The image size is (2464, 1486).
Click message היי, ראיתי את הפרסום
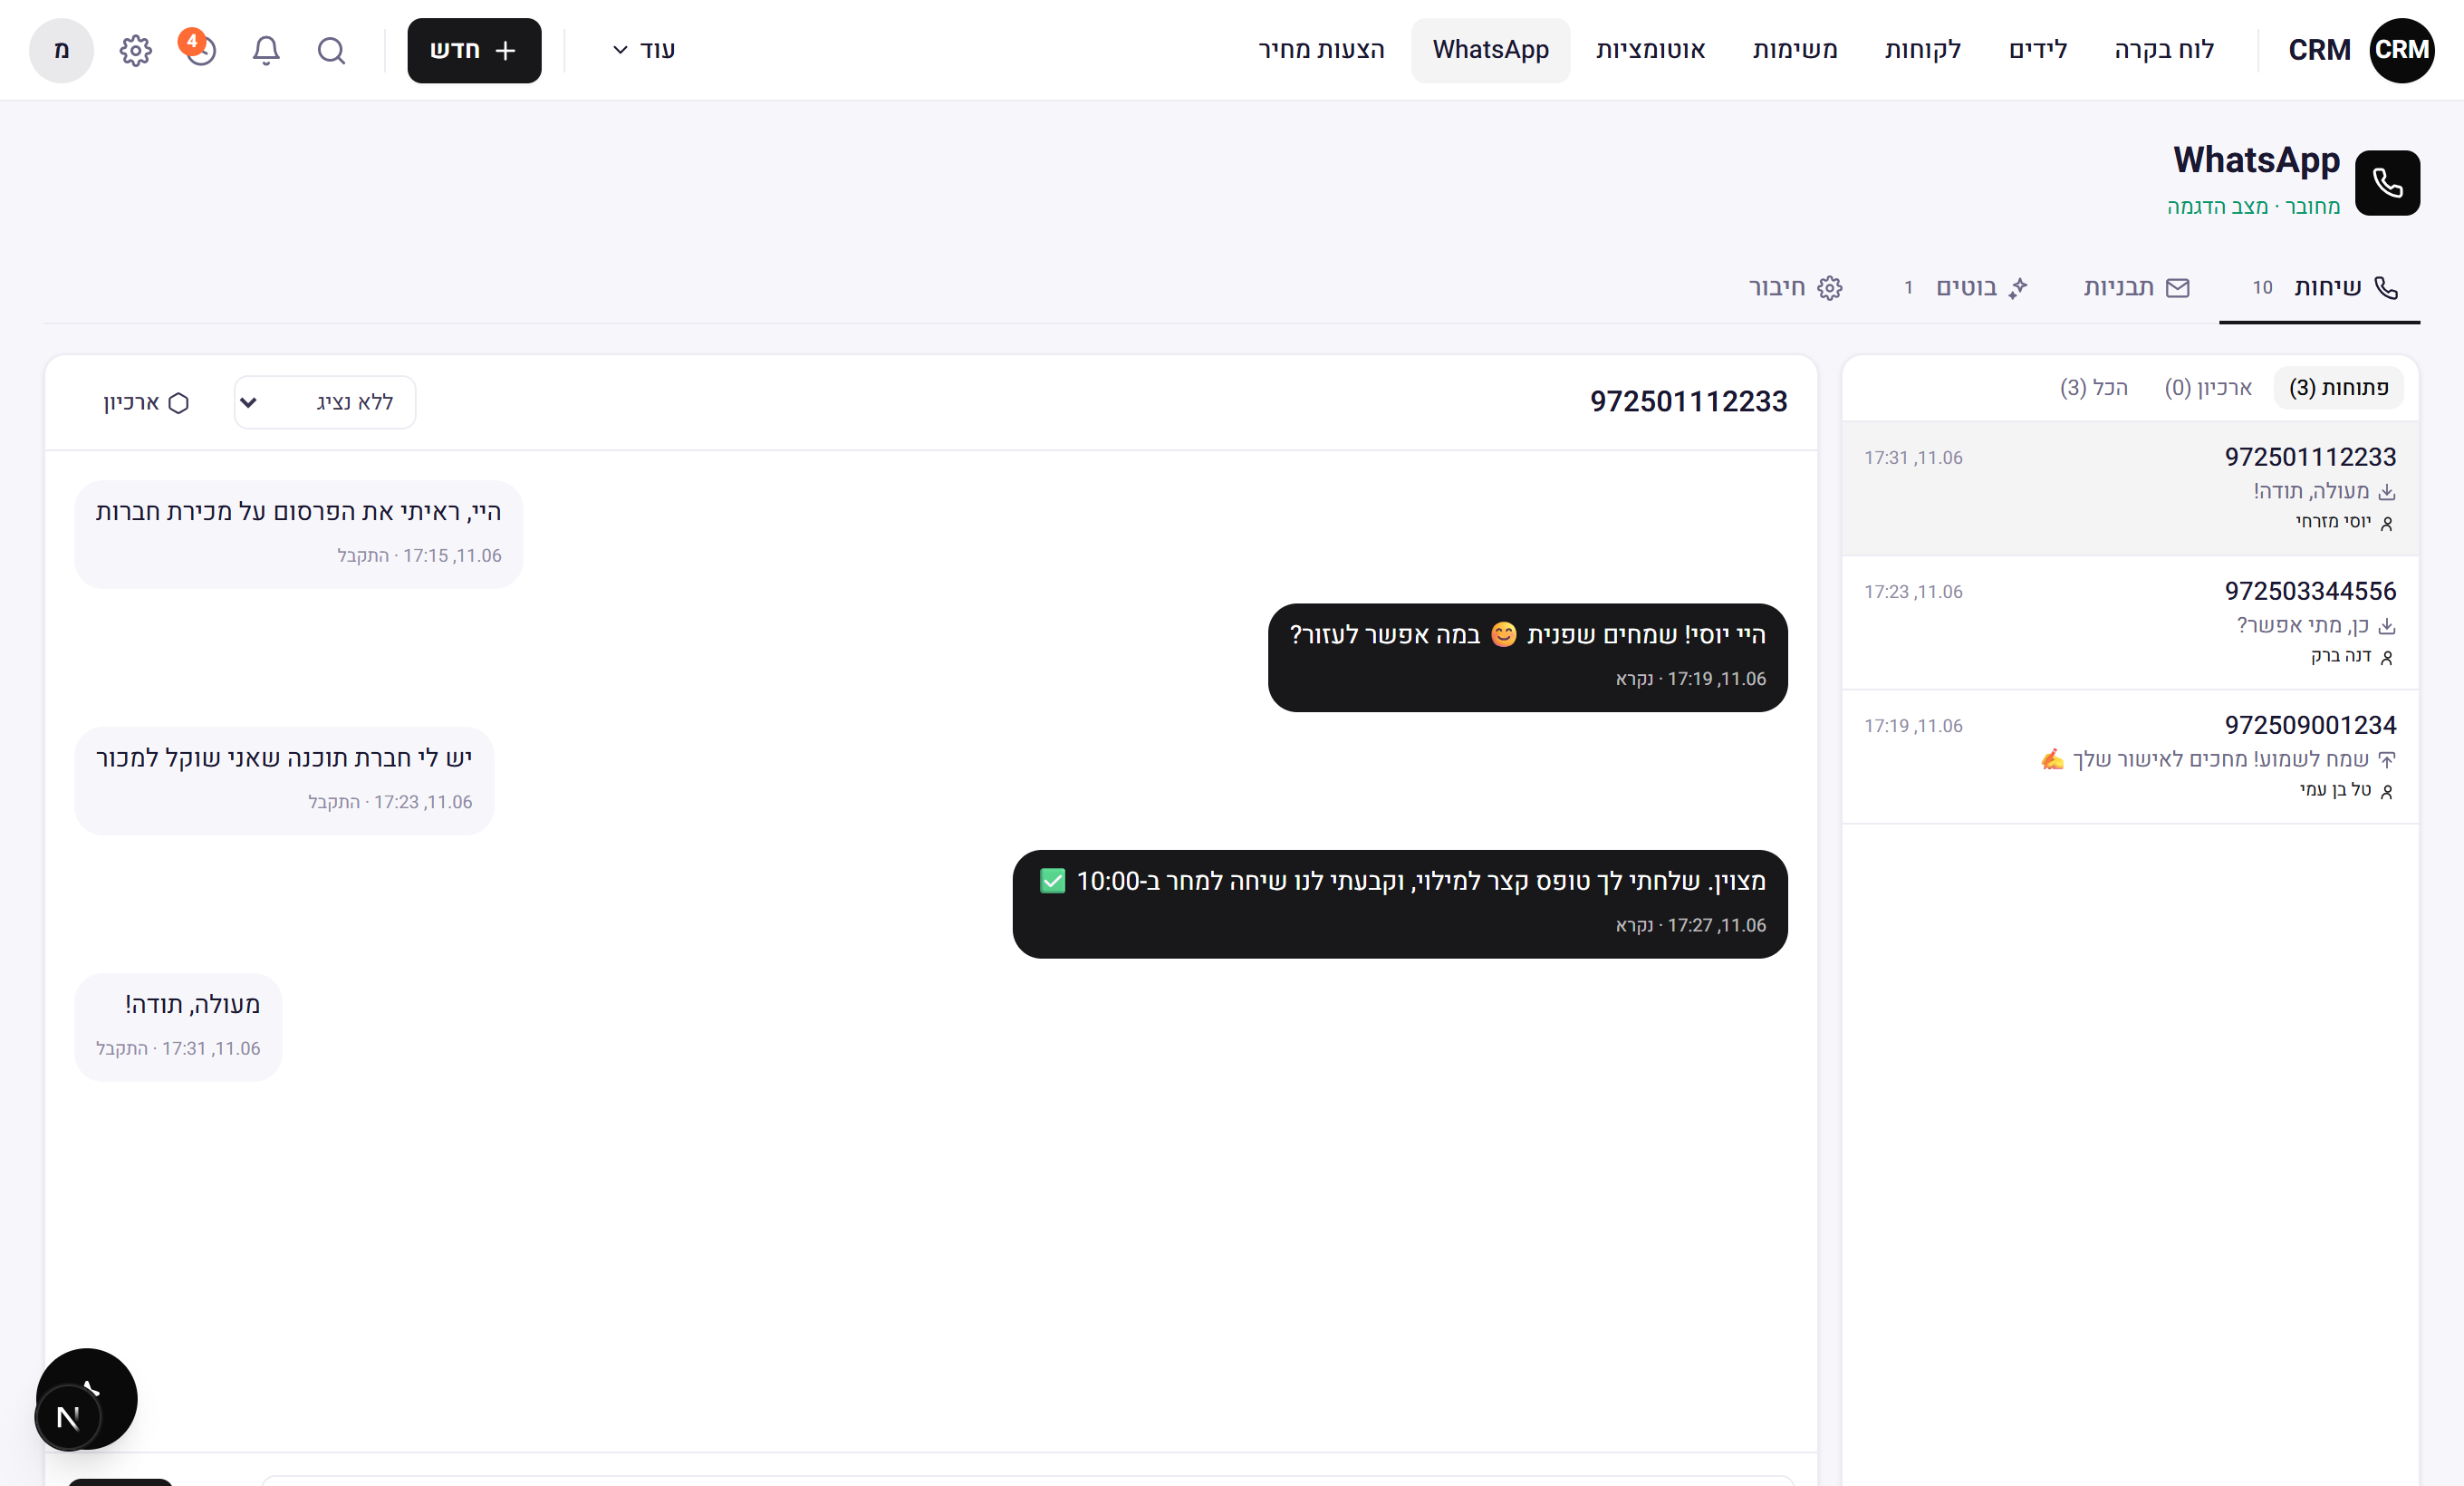298,534
